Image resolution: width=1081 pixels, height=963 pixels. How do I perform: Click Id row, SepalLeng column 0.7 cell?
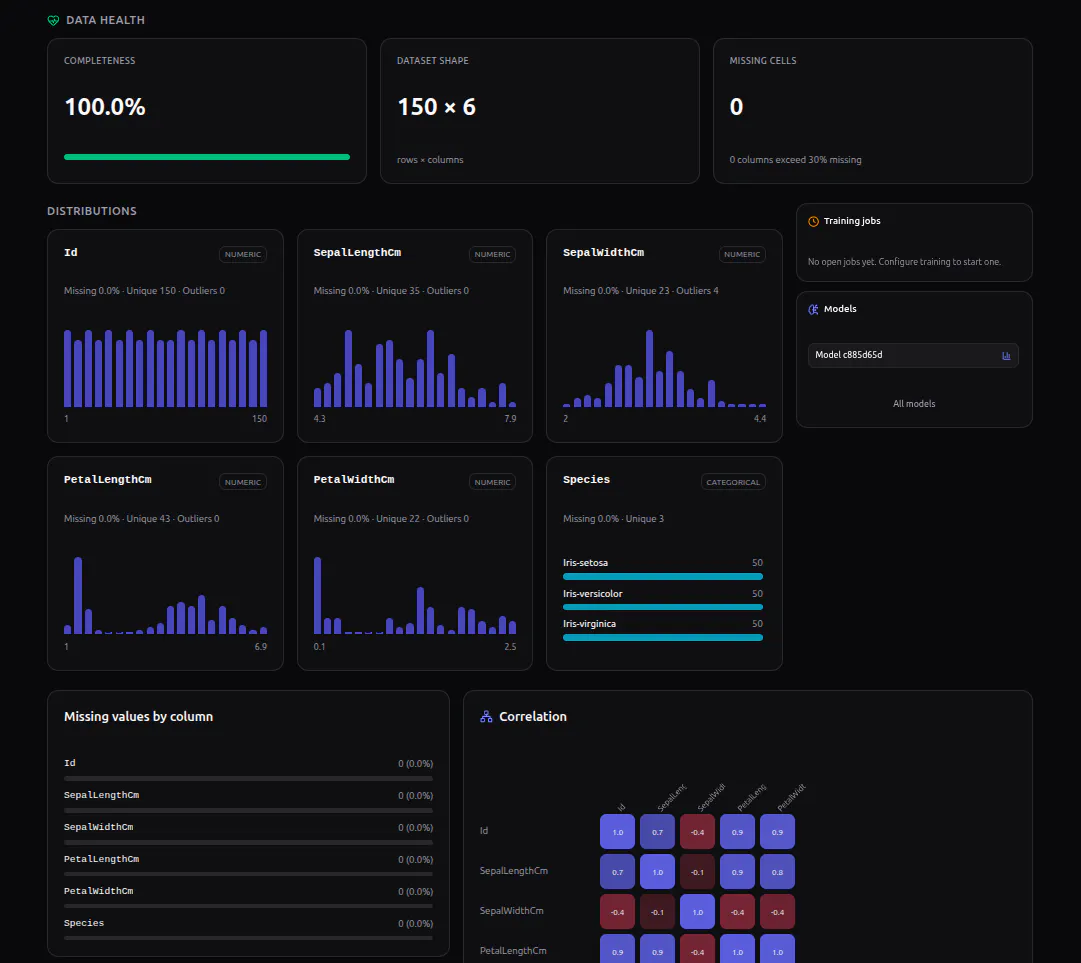(657, 832)
